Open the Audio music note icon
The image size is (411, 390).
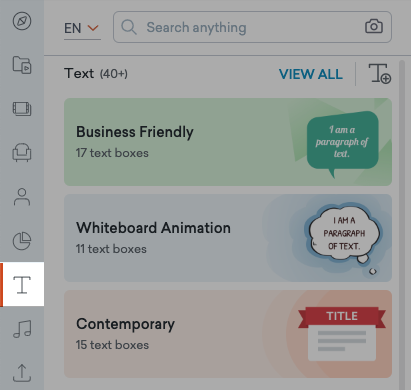point(22,329)
